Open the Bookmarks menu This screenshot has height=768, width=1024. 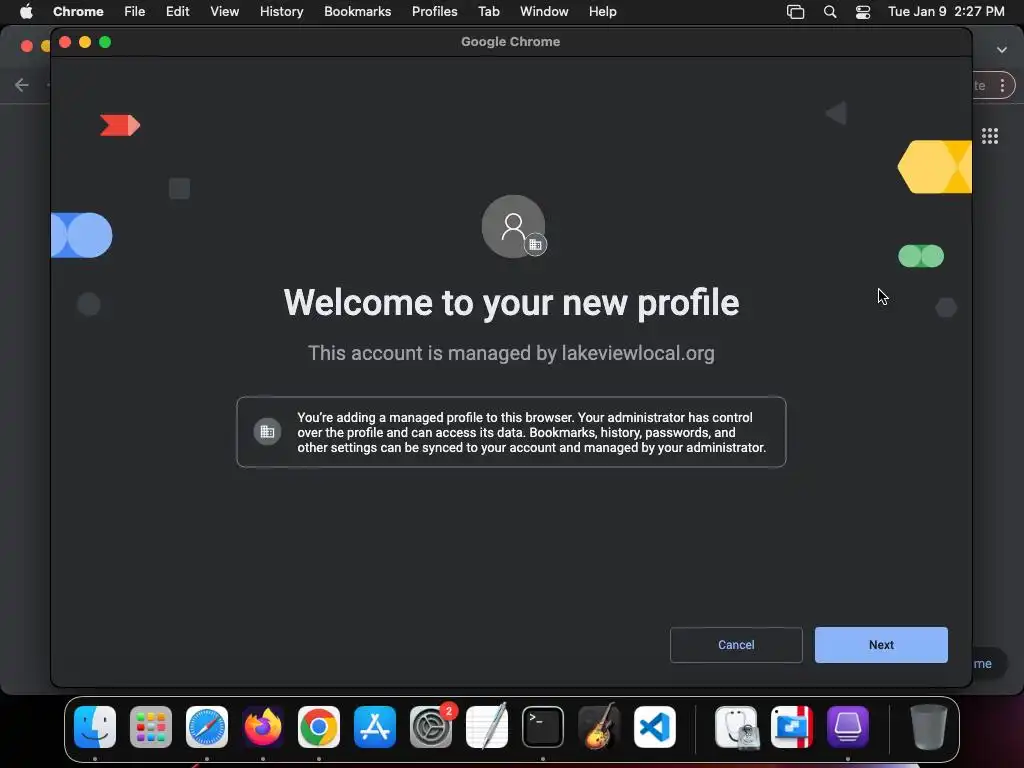357,11
